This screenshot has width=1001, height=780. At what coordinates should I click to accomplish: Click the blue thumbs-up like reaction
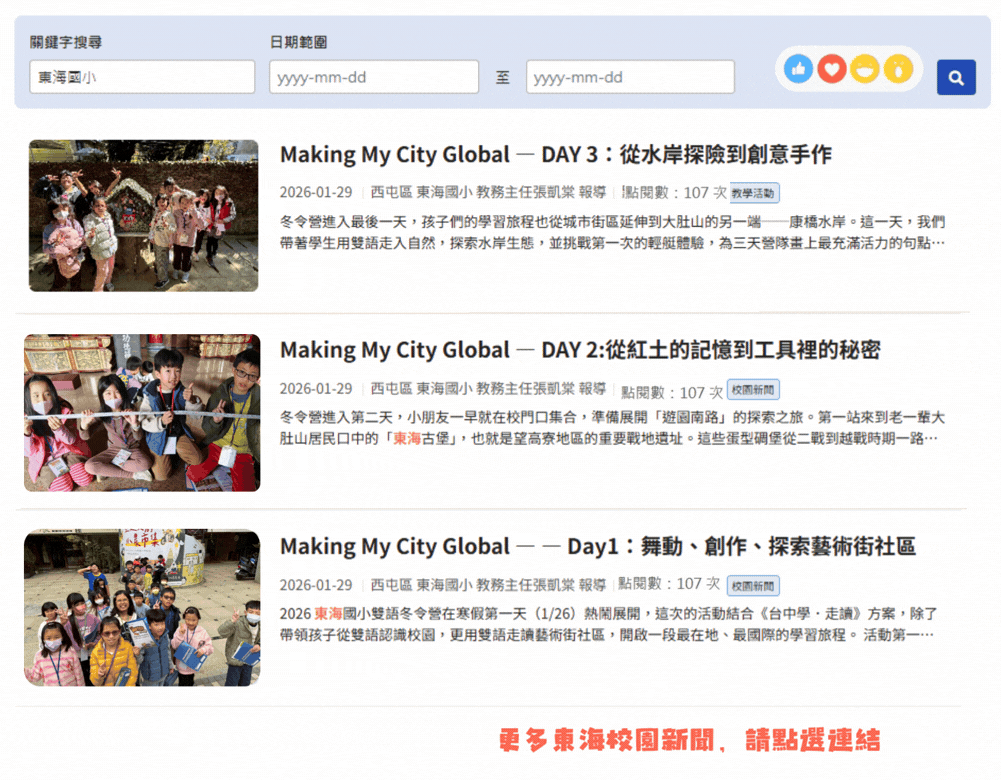pos(798,69)
